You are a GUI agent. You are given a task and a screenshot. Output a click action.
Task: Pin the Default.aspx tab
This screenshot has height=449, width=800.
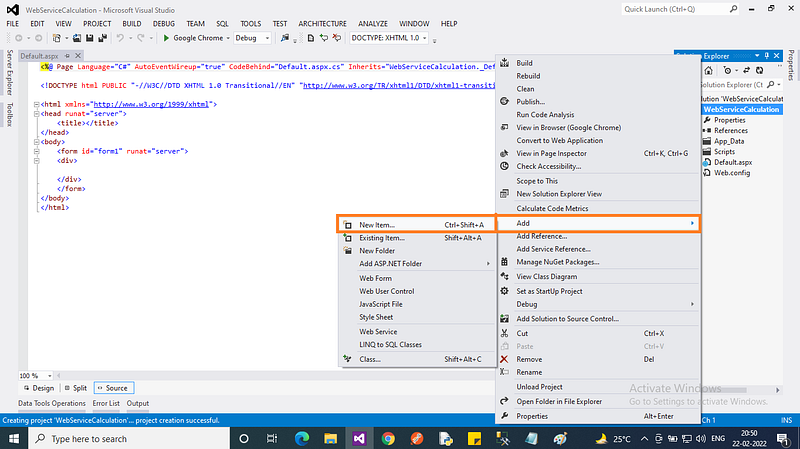[67, 56]
